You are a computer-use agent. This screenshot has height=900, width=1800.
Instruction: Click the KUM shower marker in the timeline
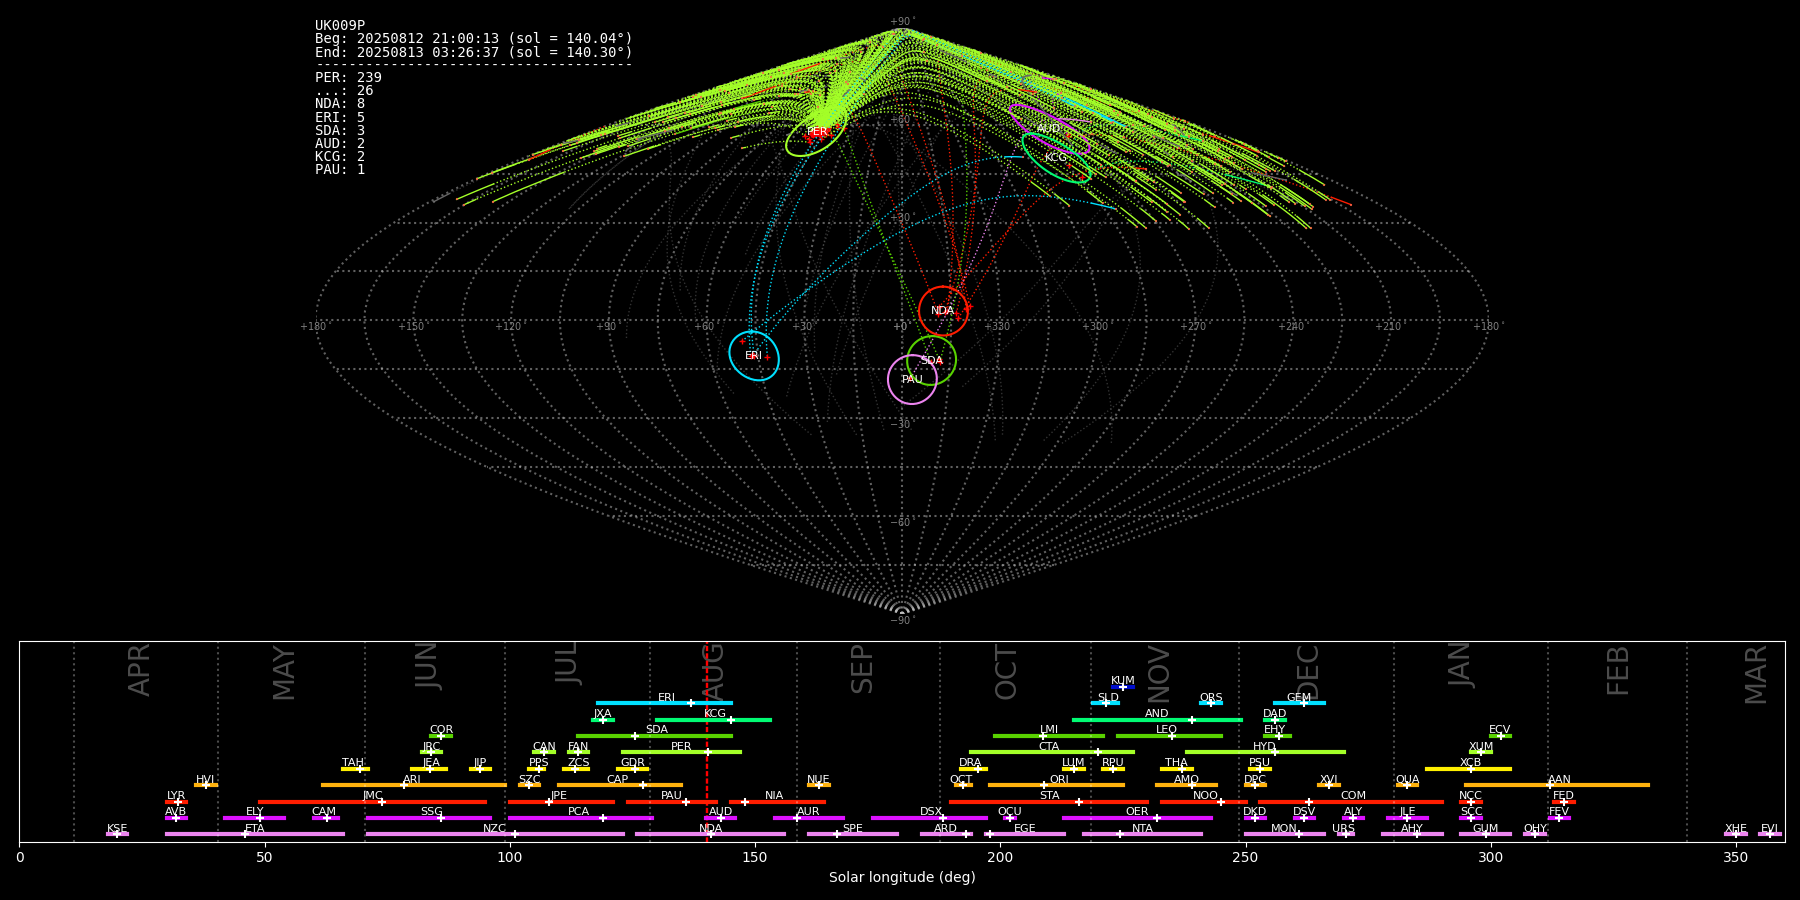[x=1123, y=686]
